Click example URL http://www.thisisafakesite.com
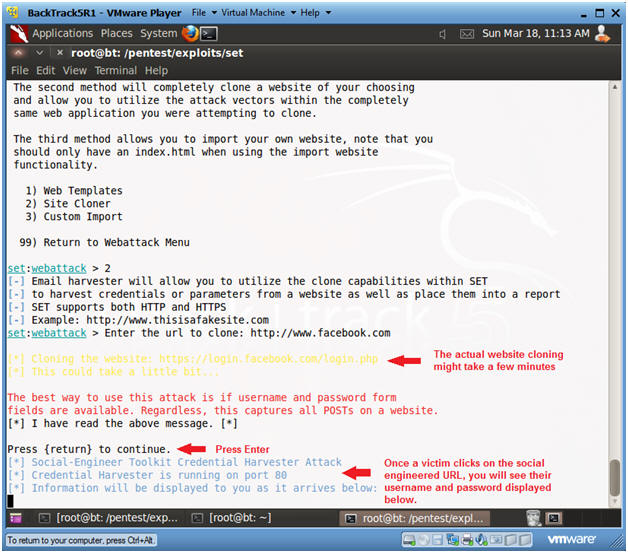The width and height of the screenshot is (628, 553). pyautogui.click(x=177, y=320)
